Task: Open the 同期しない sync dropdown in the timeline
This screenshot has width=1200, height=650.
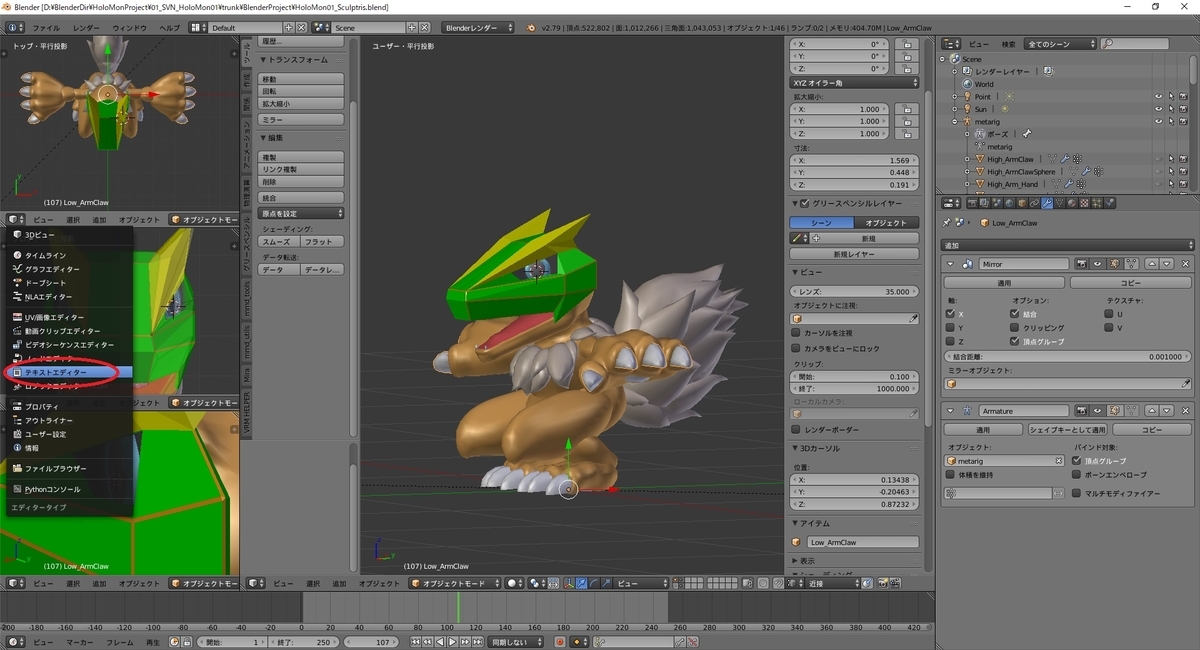Action: (x=516, y=642)
